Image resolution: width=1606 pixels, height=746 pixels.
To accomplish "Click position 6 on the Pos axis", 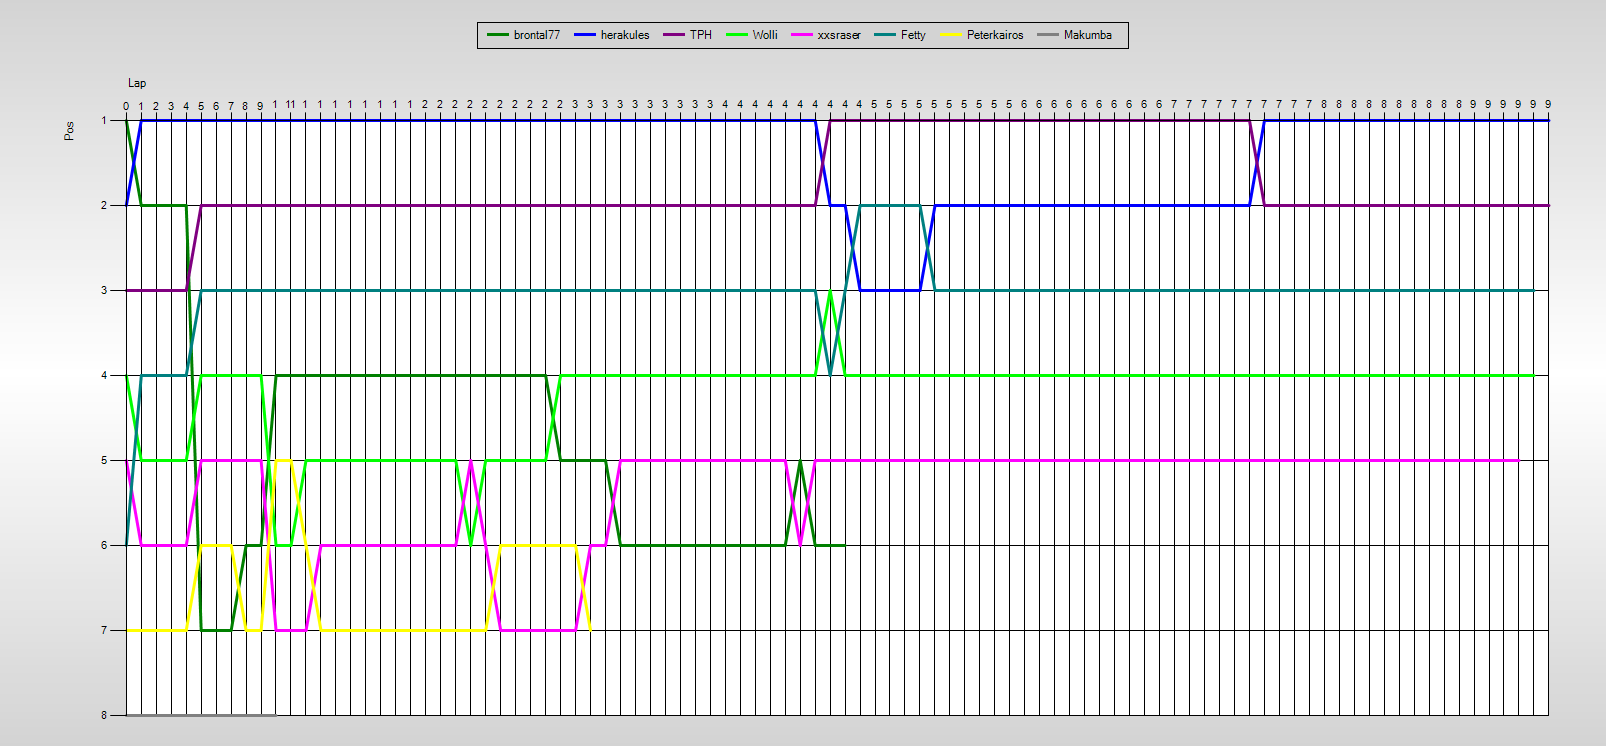I will (104, 545).
